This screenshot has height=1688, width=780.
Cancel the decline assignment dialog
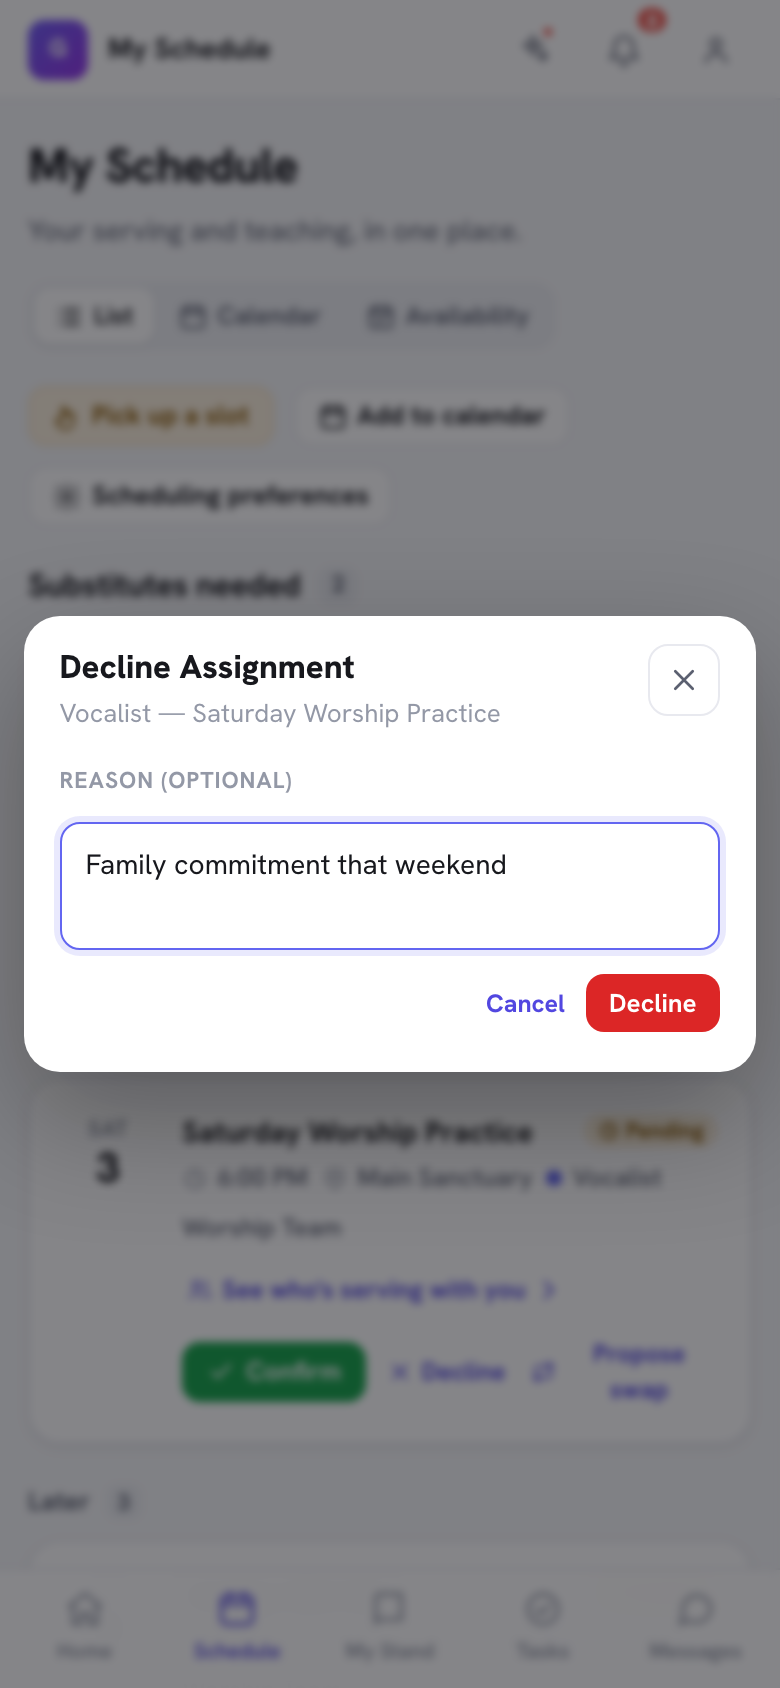(x=525, y=1003)
